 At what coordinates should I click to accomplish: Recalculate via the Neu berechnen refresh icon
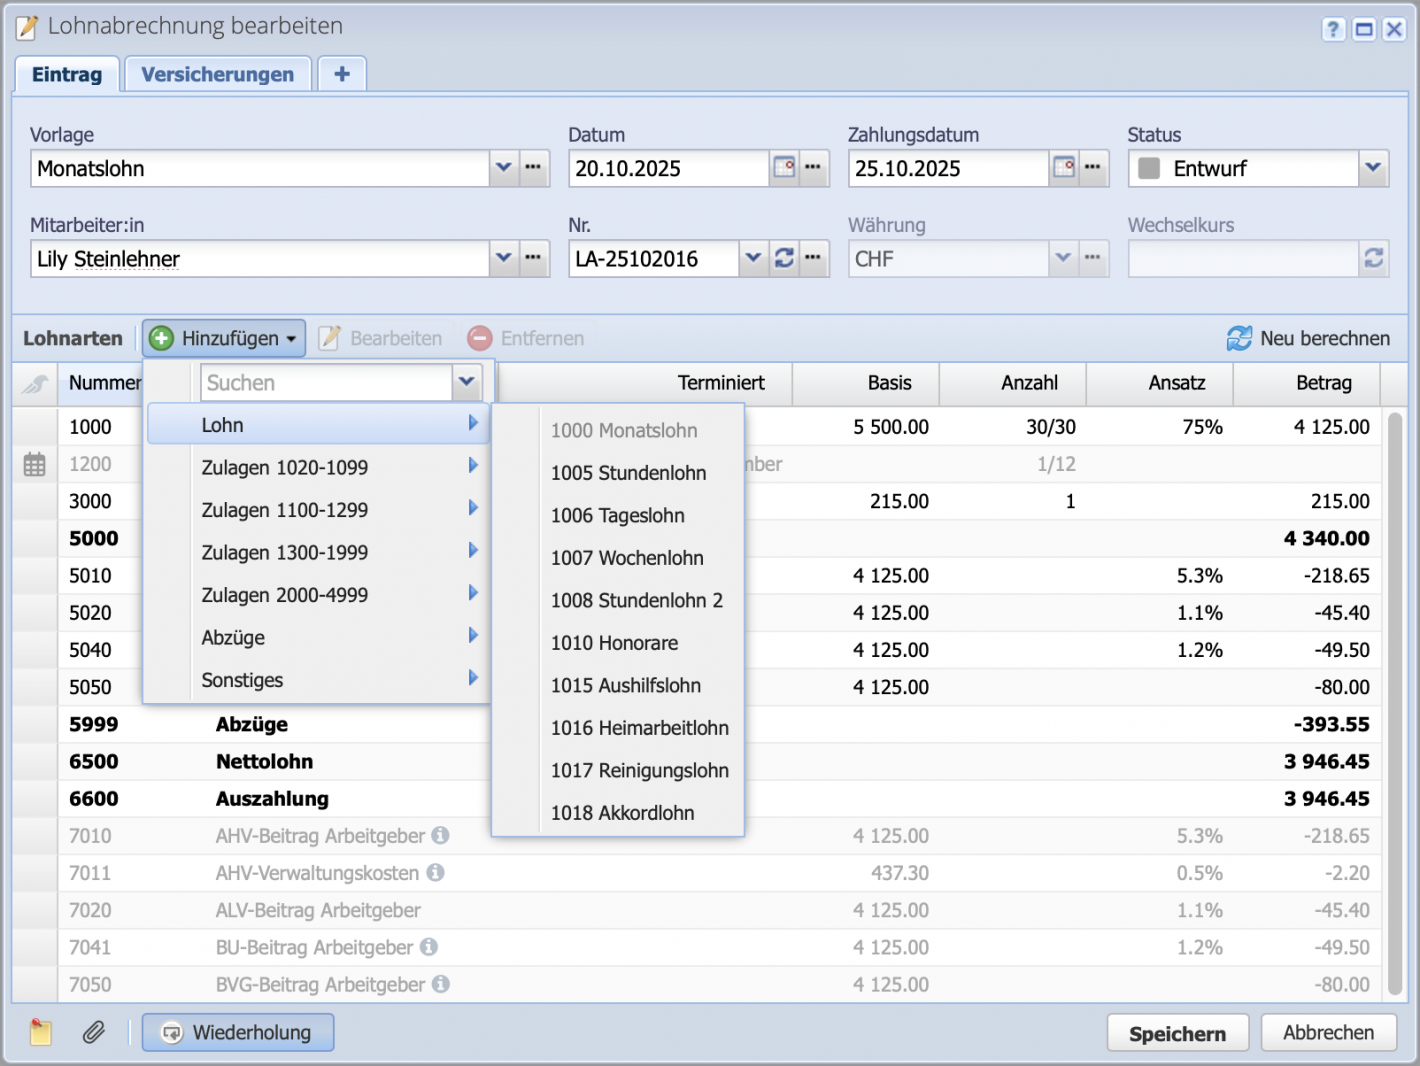click(1241, 338)
